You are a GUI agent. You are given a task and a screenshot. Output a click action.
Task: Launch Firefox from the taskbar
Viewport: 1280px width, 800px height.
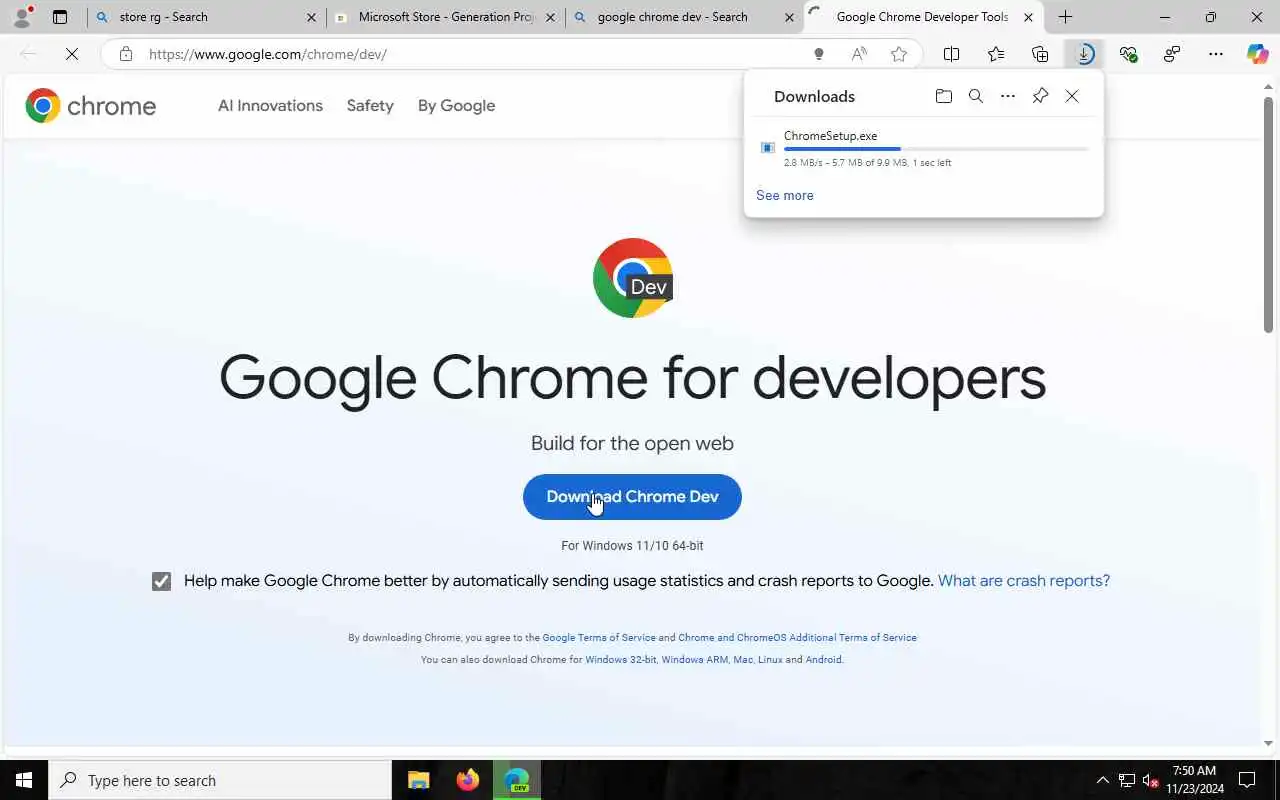pos(467,780)
